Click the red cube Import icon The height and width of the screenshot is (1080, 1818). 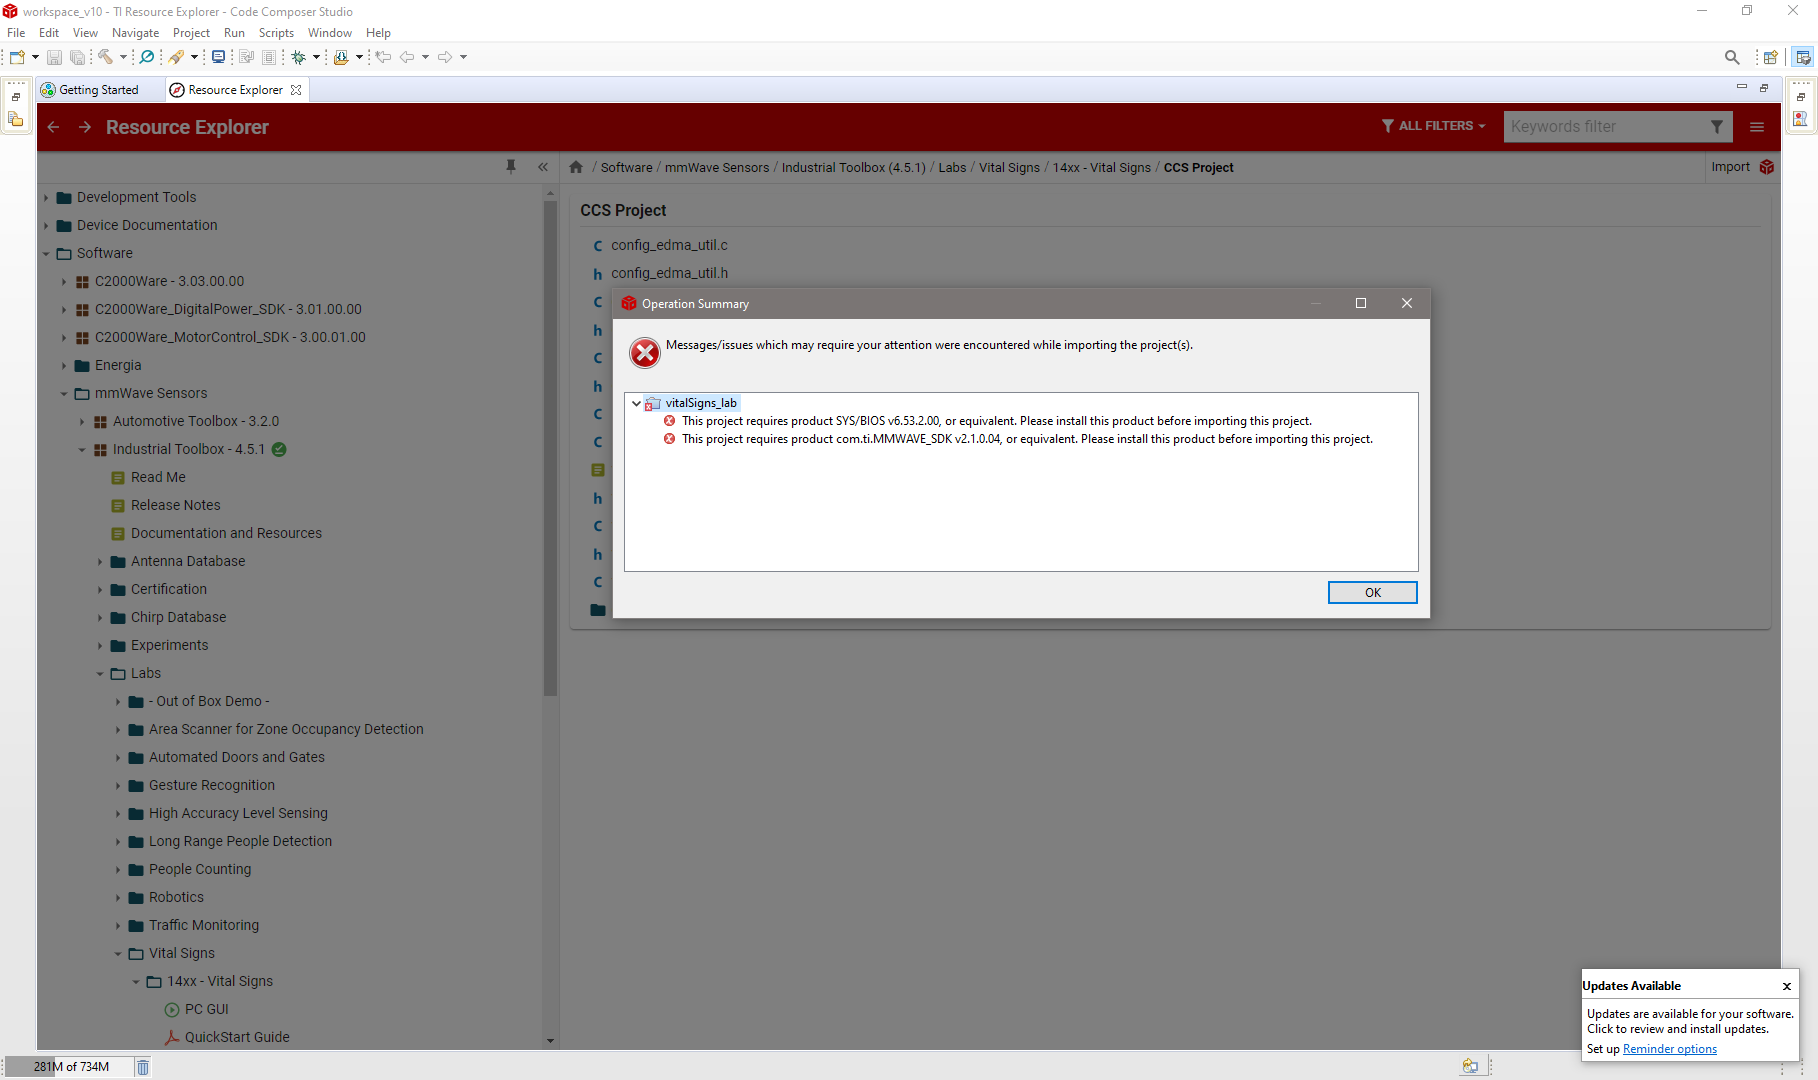click(1767, 167)
